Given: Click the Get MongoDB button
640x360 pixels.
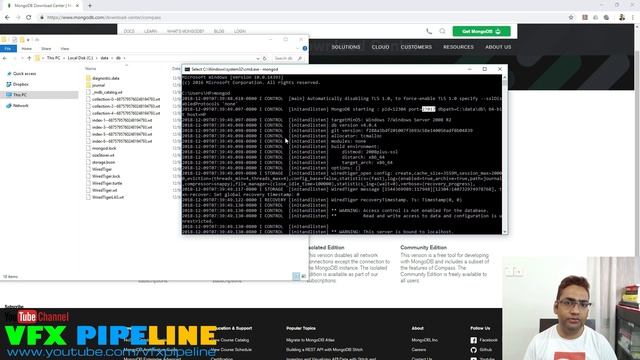Looking at the screenshot, I should (481, 31).
